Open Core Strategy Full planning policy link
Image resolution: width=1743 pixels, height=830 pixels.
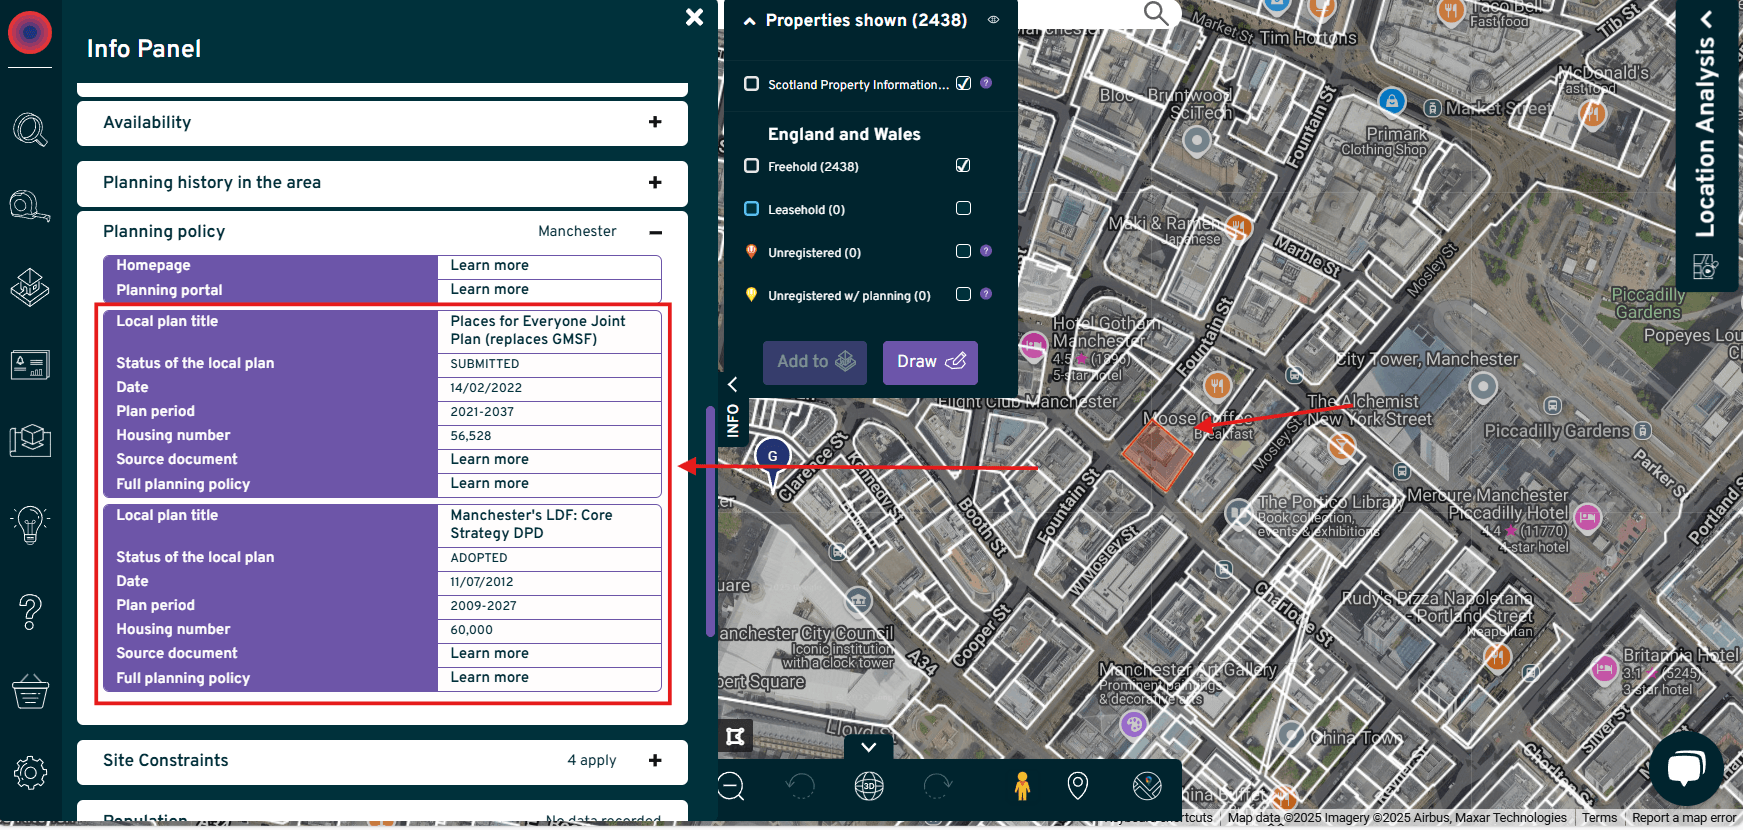[x=489, y=677]
